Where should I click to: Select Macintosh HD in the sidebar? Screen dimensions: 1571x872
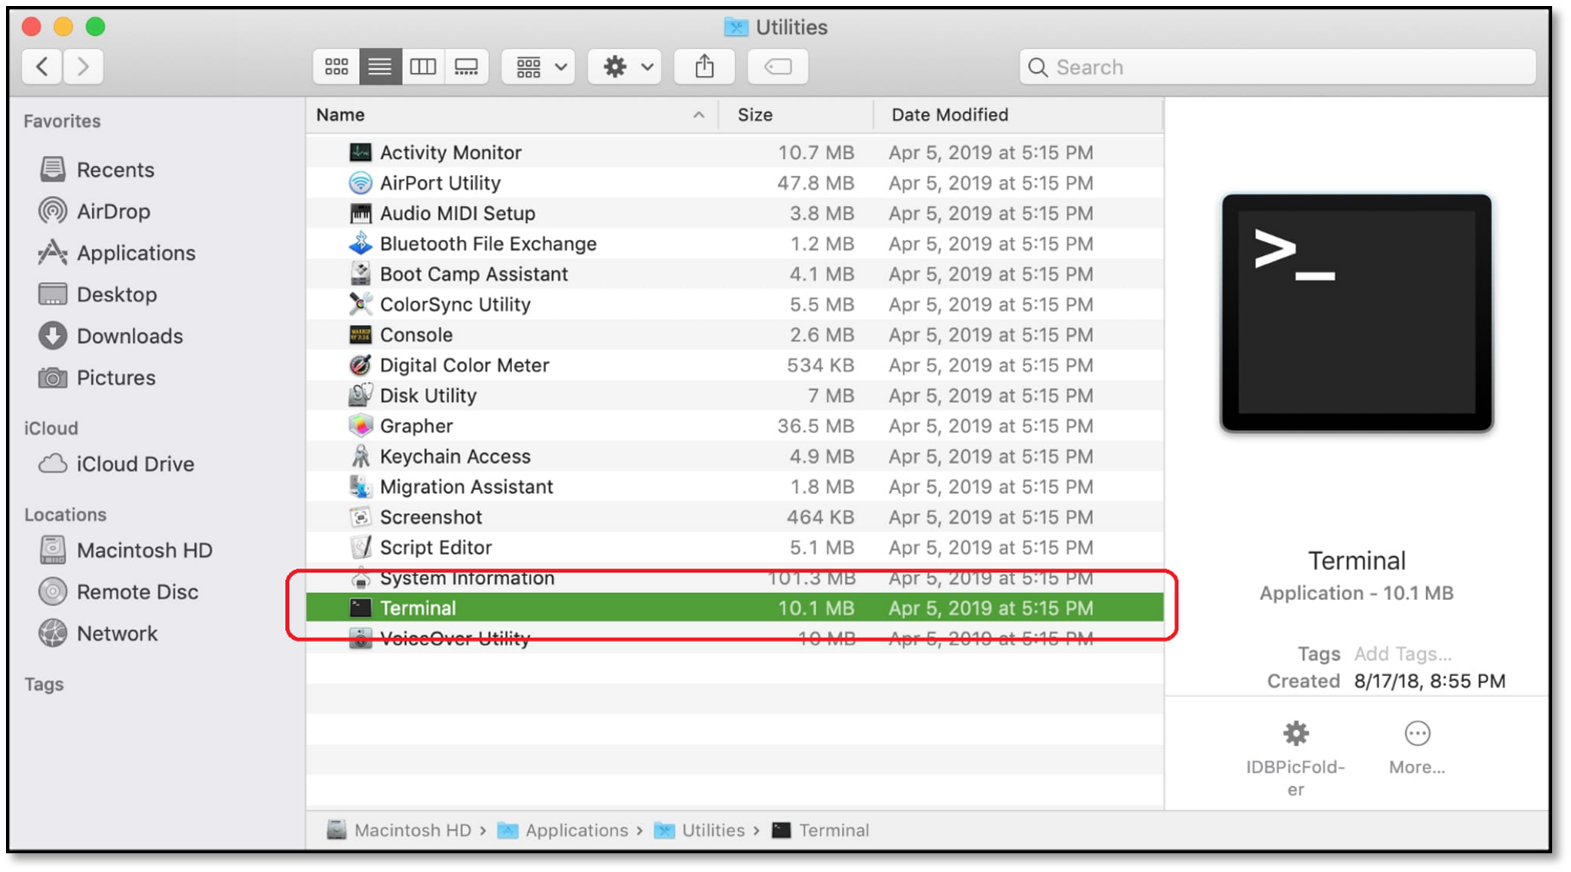pyautogui.click(x=125, y=551)
